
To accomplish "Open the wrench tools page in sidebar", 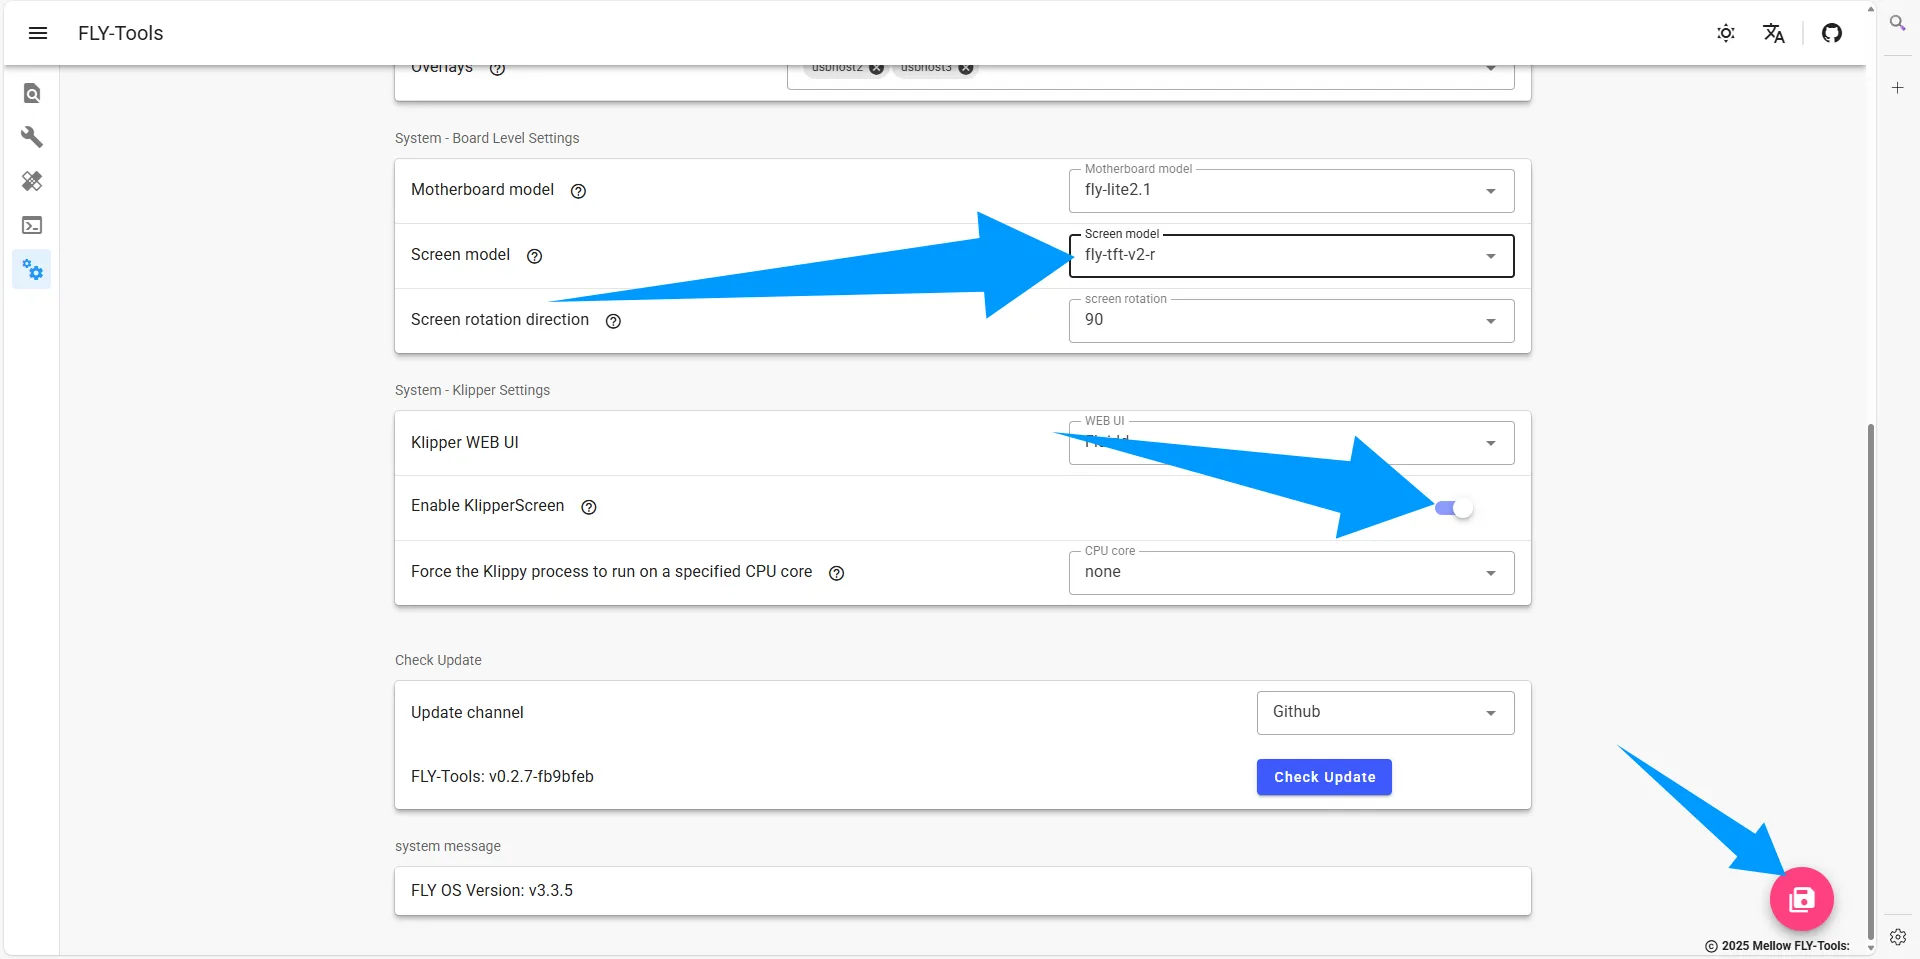I will (32, 137).
